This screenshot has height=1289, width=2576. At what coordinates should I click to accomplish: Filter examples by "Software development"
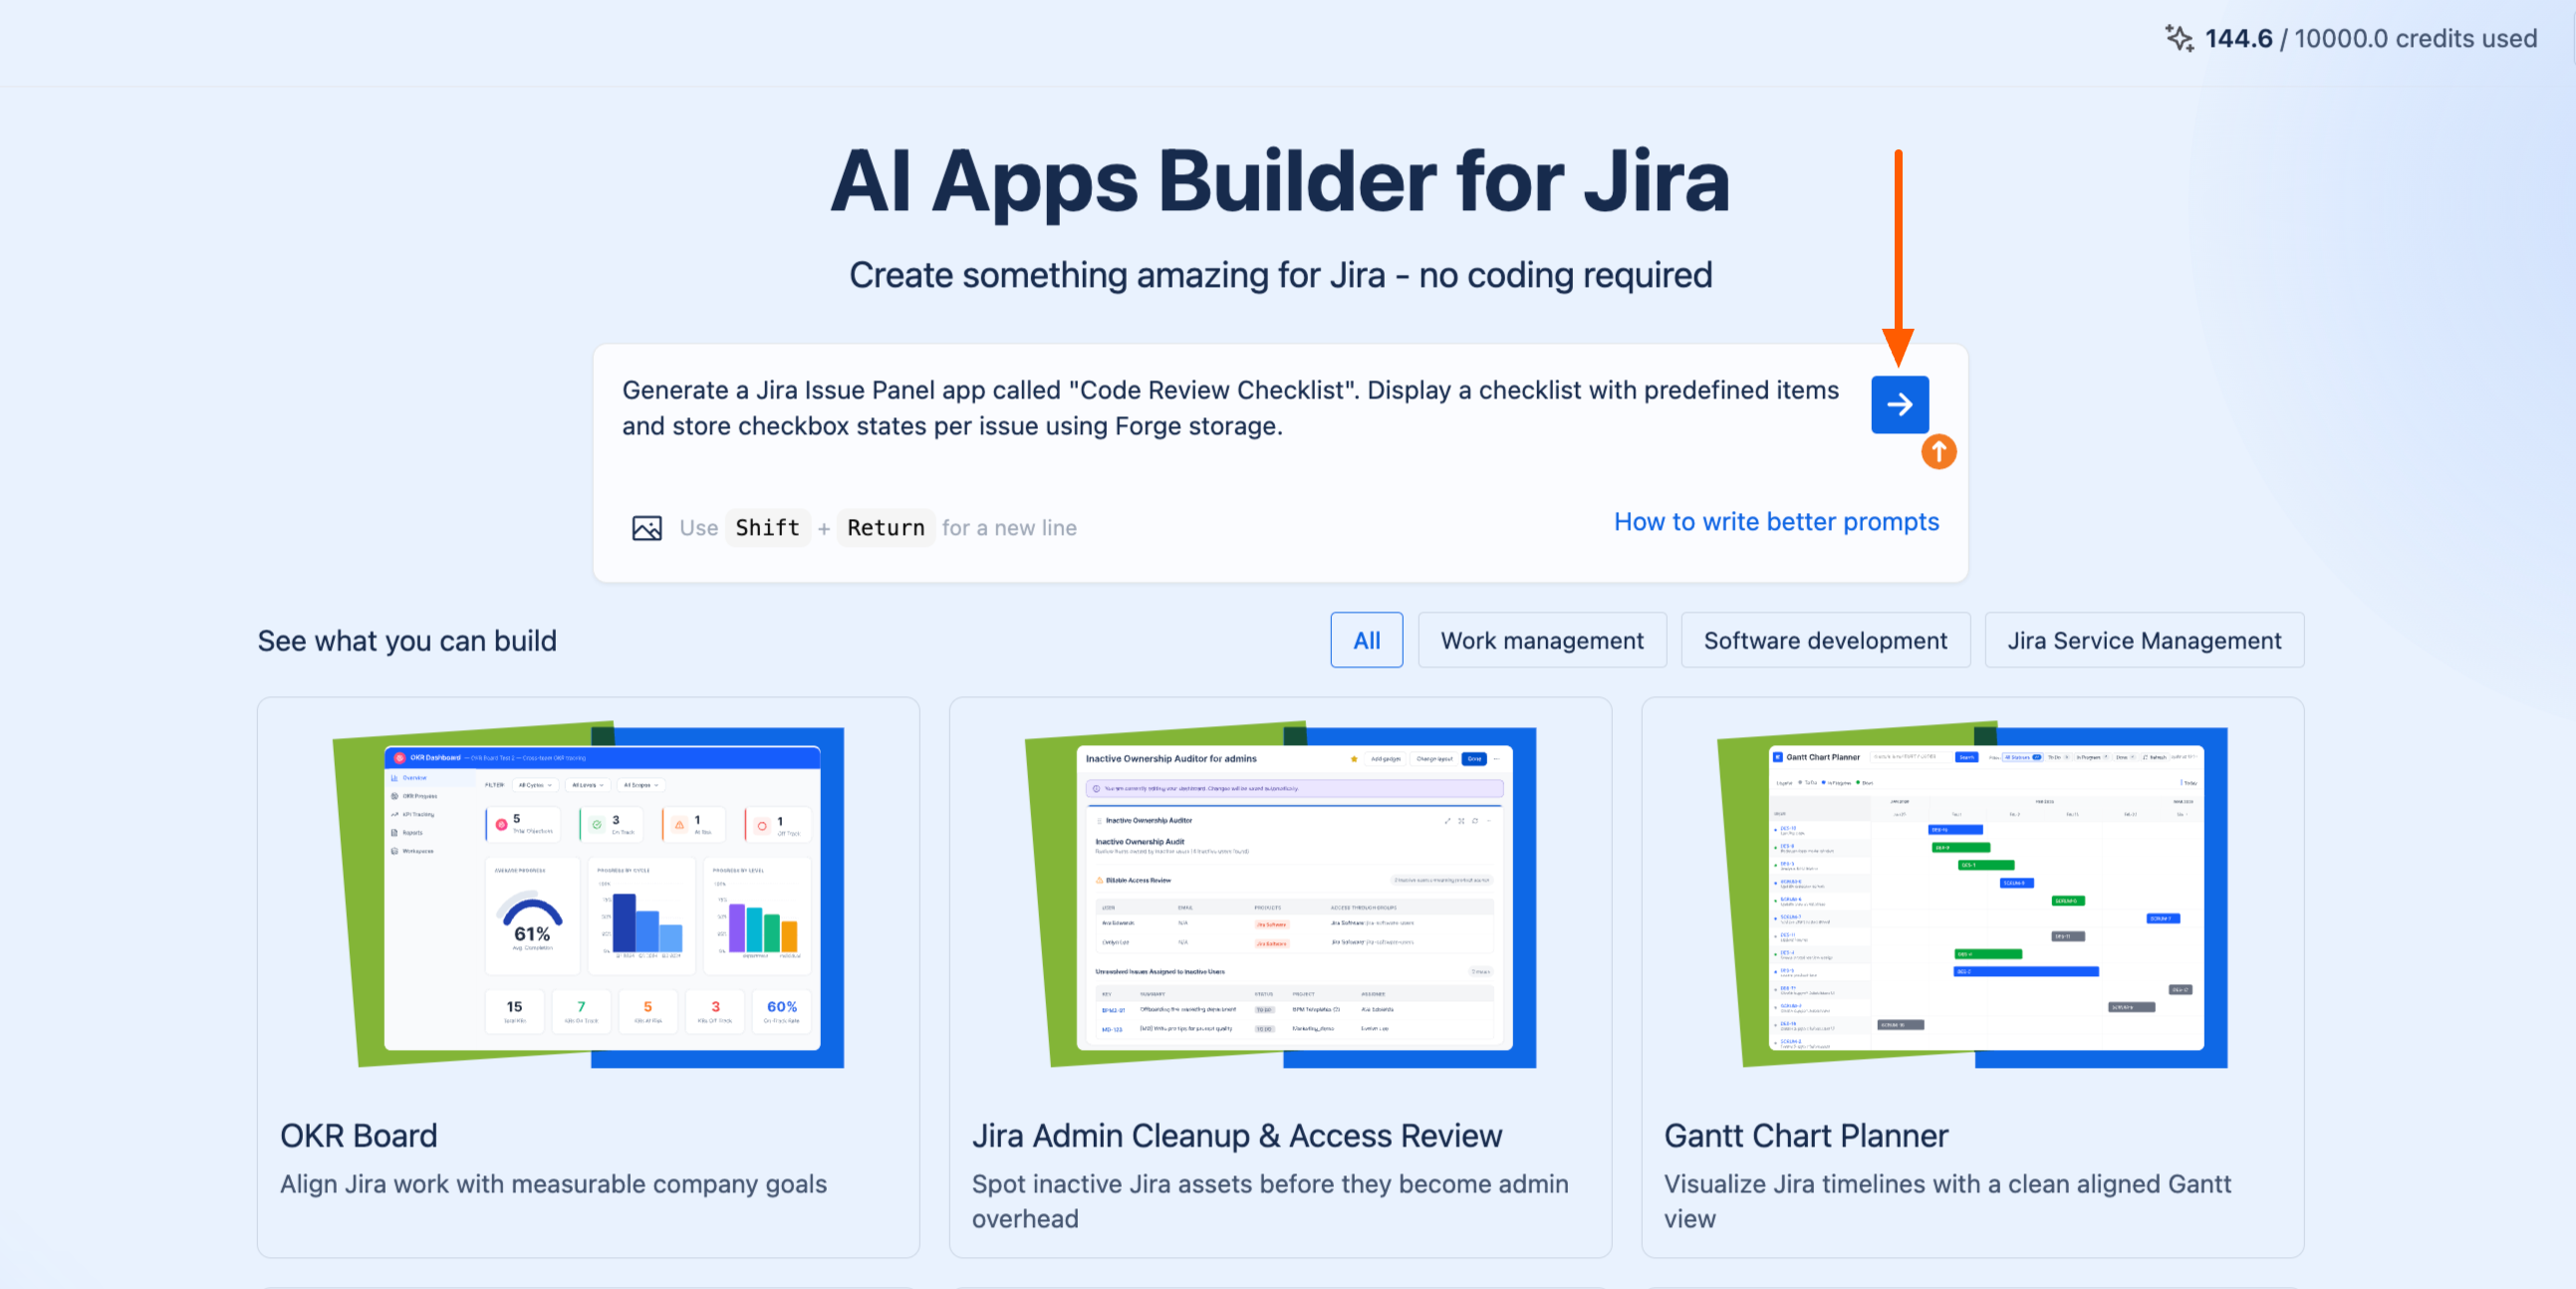click(1825, 640)
